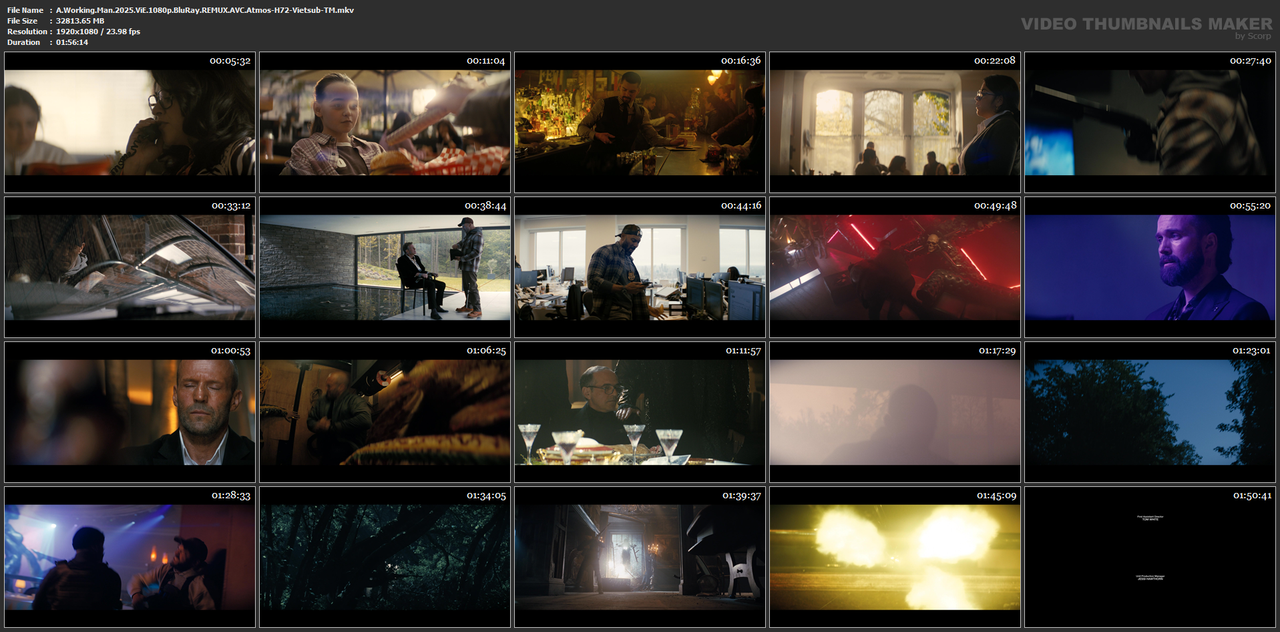Open the thumbnail at 01:45:09
The image size is (1280, 632).
895,557
